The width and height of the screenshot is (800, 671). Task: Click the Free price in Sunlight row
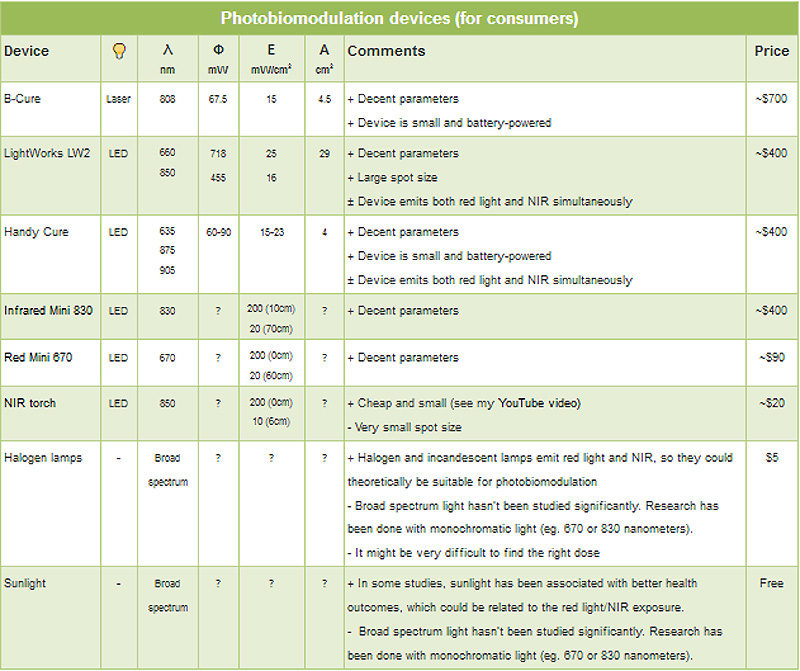(771, 583)
